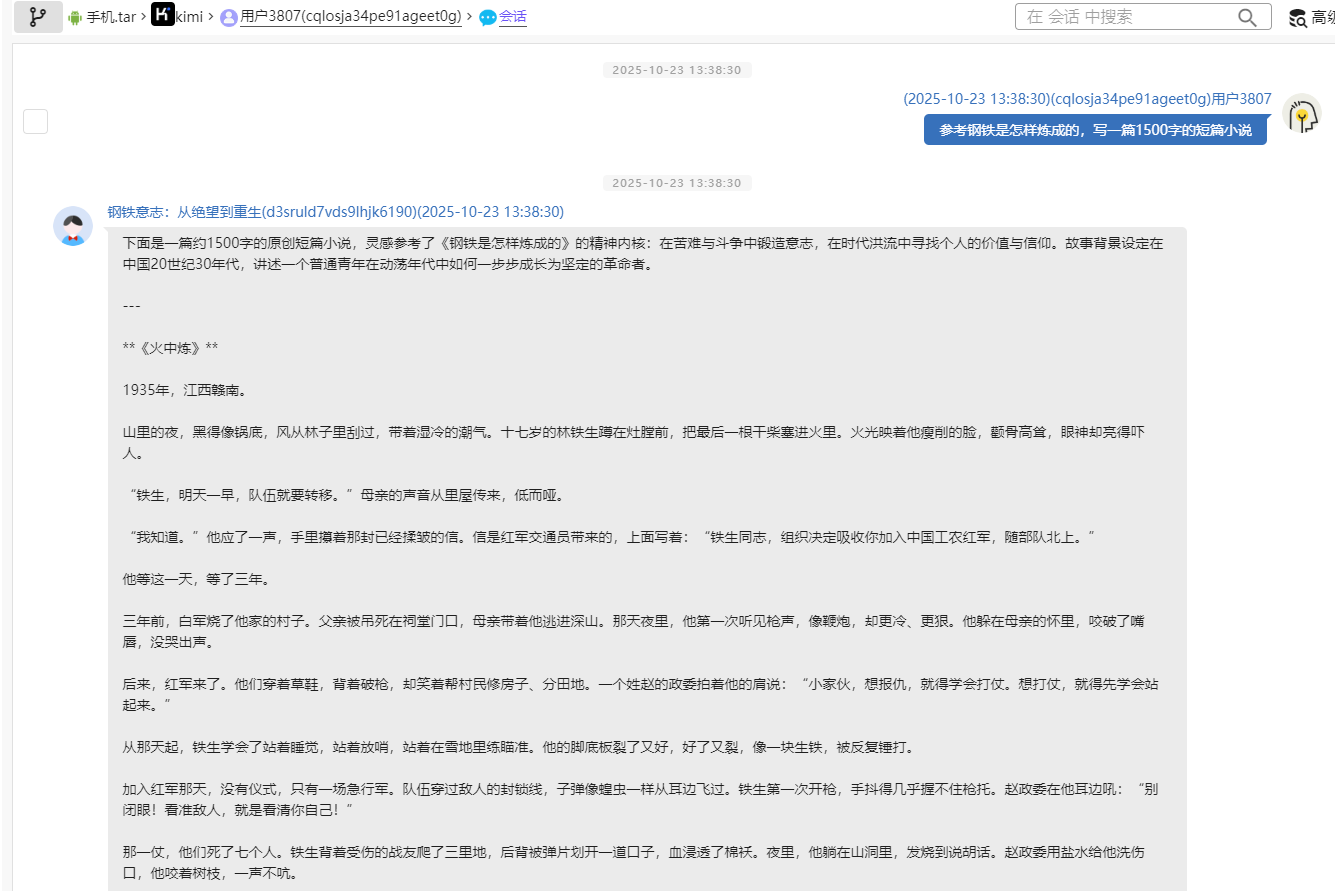Viewport: 1335px width, 891px height.
Task: Expand the chevron after kimi
Action: (212, 16)
